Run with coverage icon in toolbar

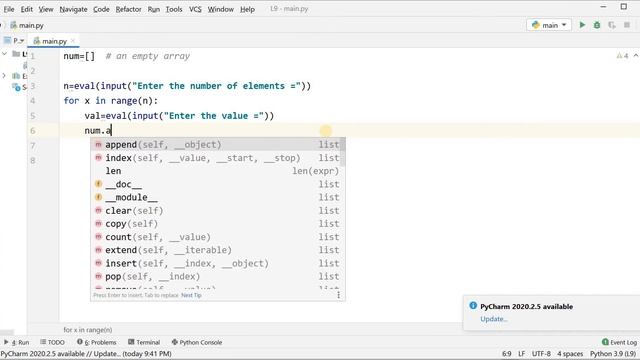[x=611, y=25]
